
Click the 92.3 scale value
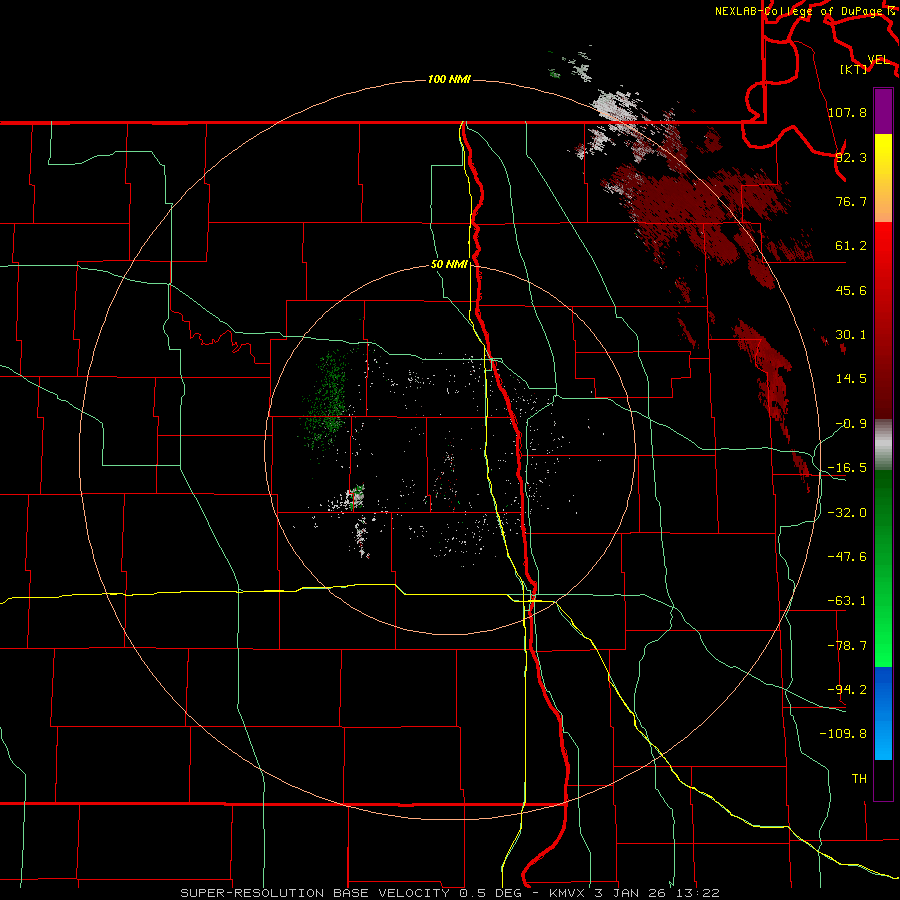click(x=851, y=157)
